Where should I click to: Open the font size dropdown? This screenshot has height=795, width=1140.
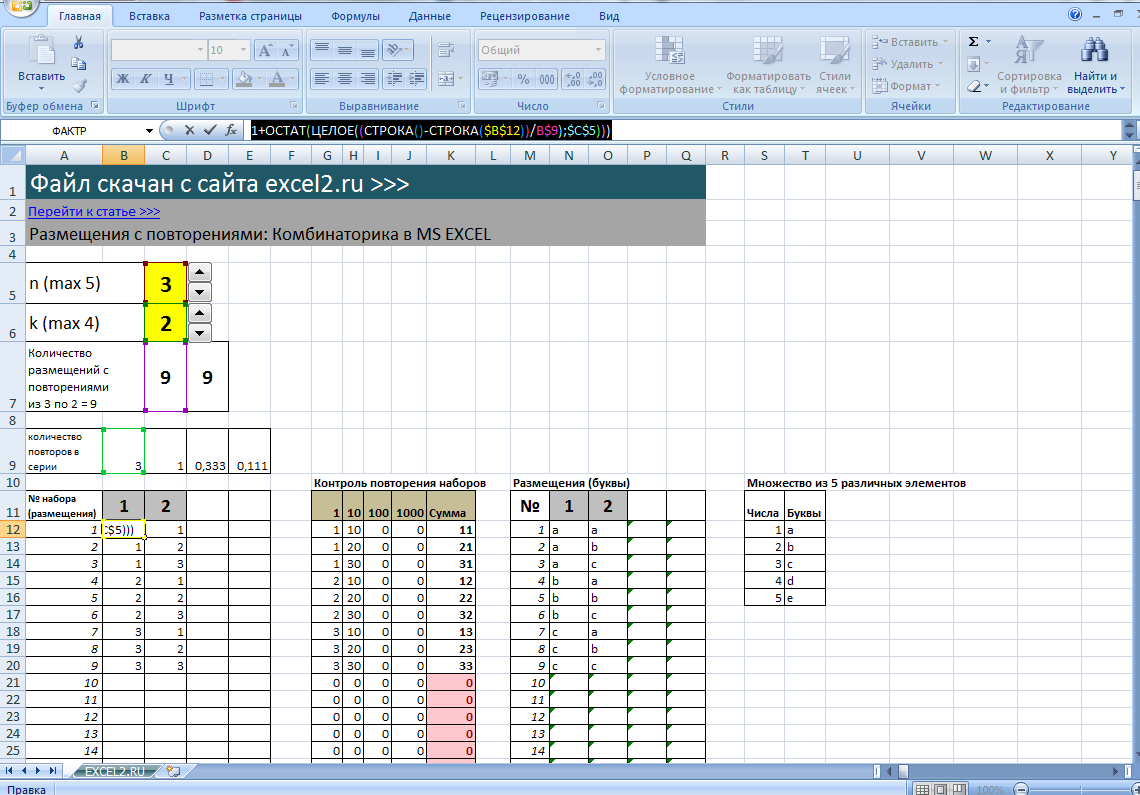(244, 50)
